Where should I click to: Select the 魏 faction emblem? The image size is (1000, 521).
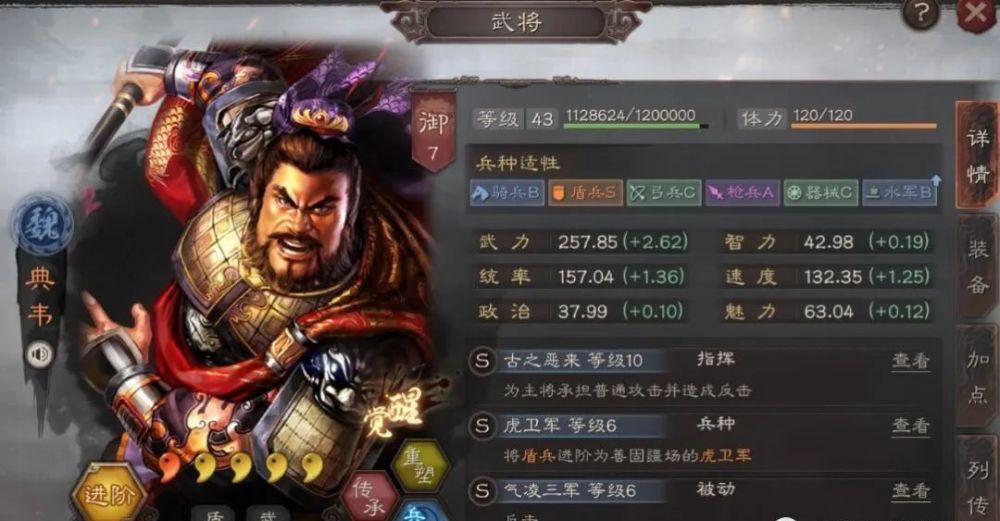(x=41, y=225)
